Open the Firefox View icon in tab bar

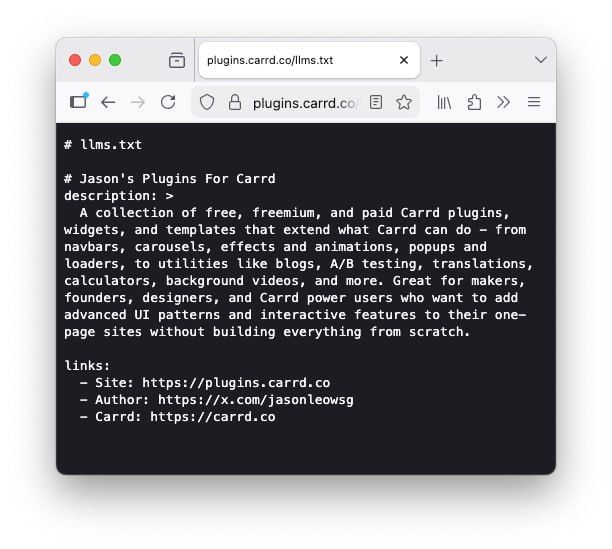pyautogui.click(x=177, y=60)
